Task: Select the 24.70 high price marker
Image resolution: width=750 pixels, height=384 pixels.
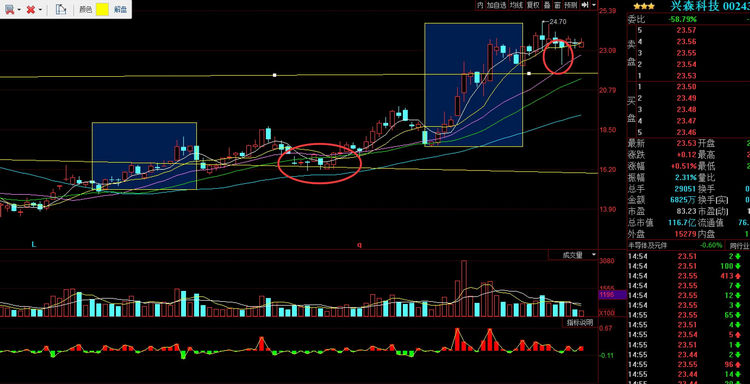Action: pyautogui.click(x=558, y=22)
